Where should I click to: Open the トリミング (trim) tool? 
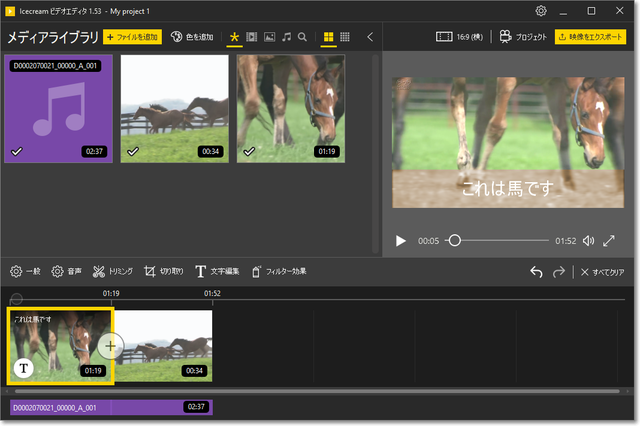[x=113, y=271]
